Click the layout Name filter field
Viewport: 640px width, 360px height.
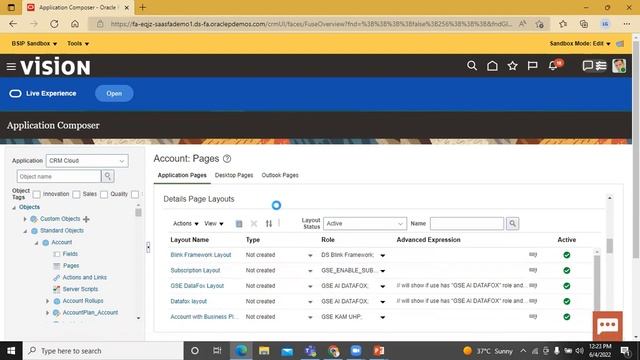(x=467, y=223)
